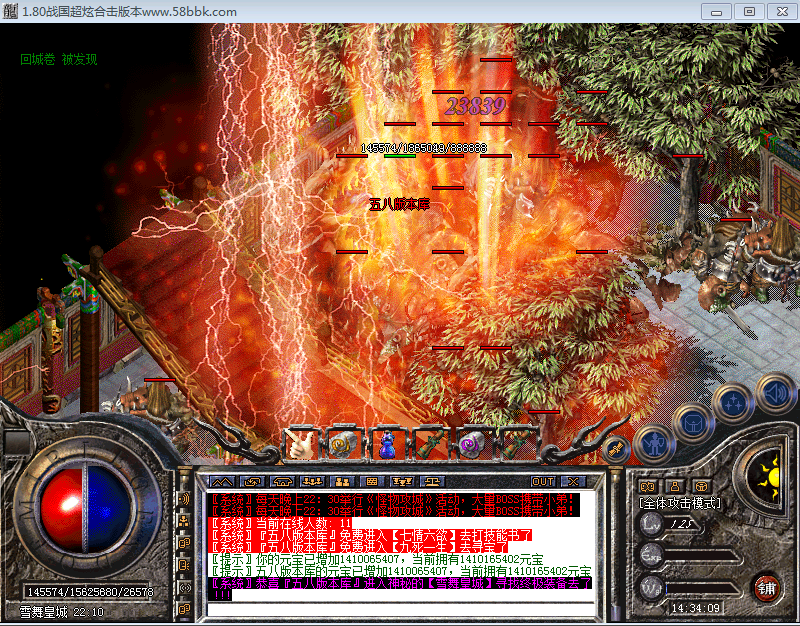Click the game clock reading 14:34:09
This screenshot has height=626, width=800.
pyautogui.click(x=695, y=608)
